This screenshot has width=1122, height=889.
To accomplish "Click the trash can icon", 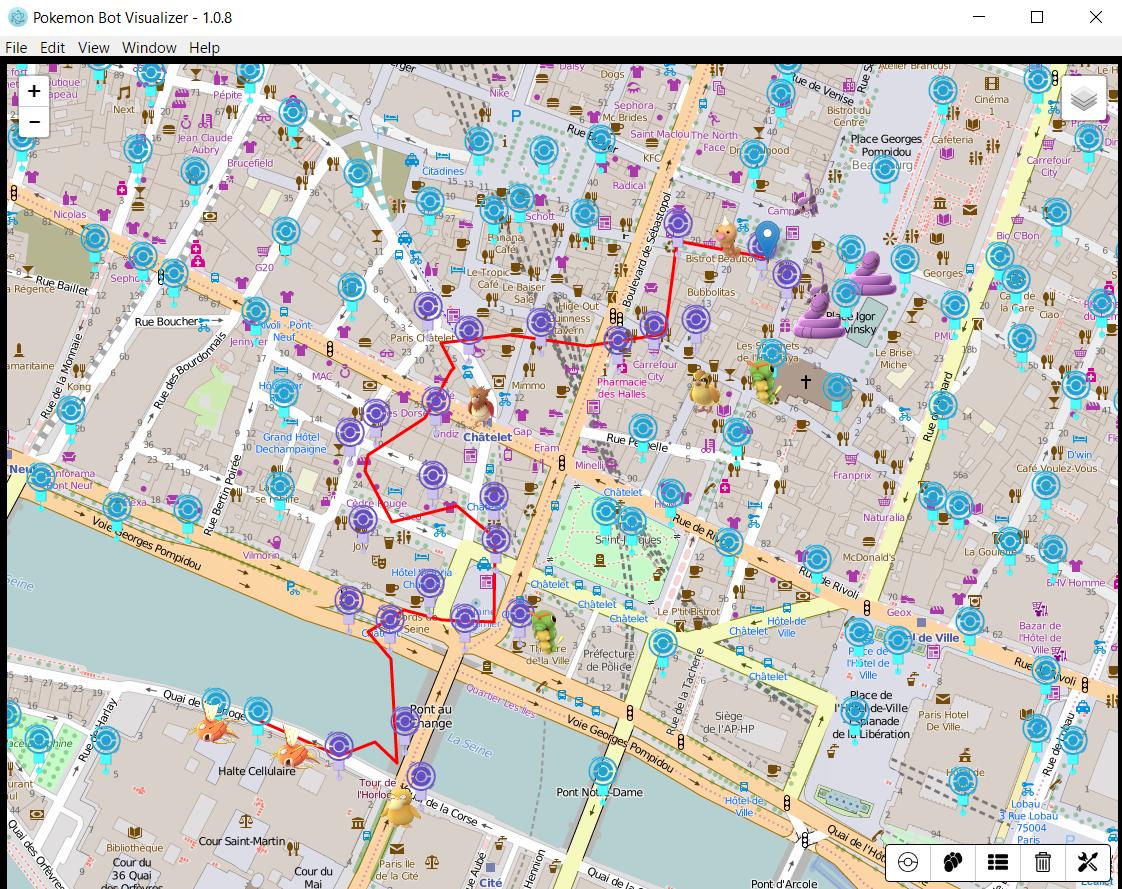I will 1043,862.
